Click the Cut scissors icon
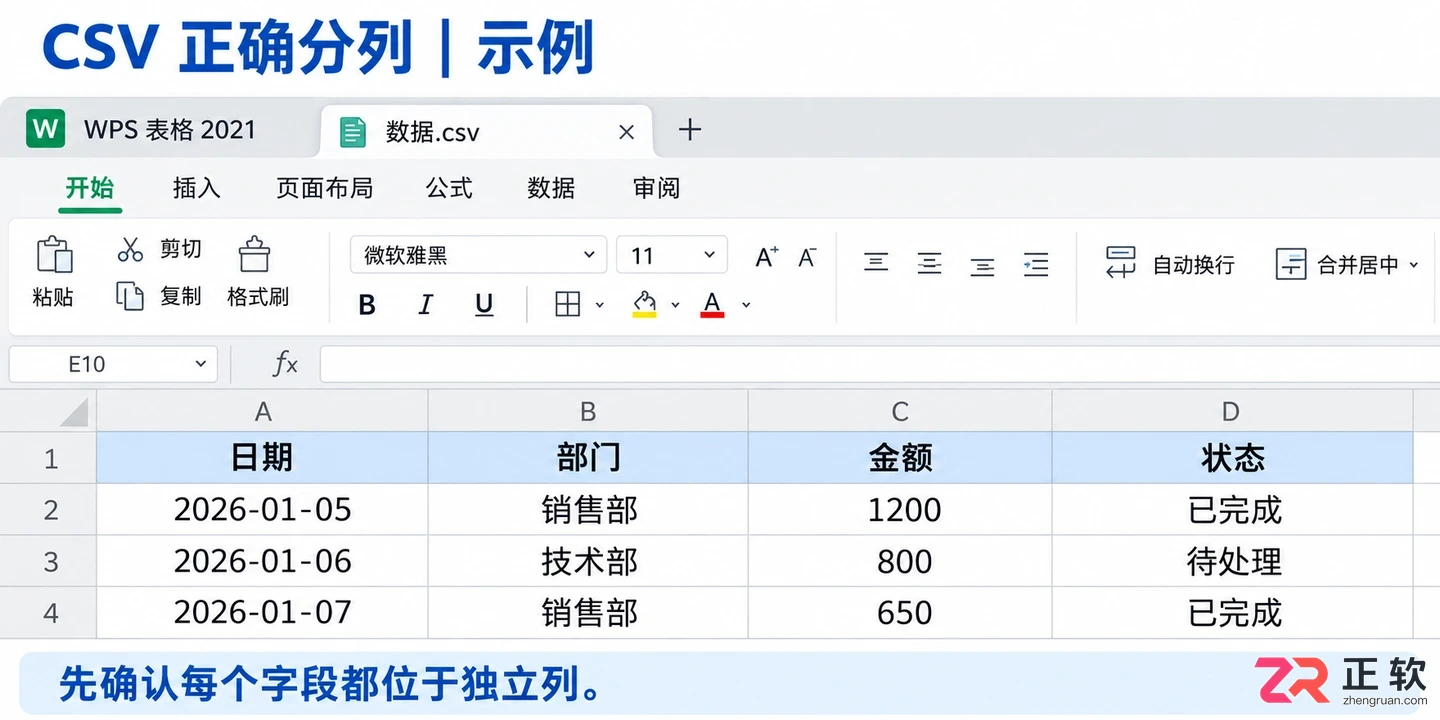Viewport: 1440px width, 720px height. 130,249
